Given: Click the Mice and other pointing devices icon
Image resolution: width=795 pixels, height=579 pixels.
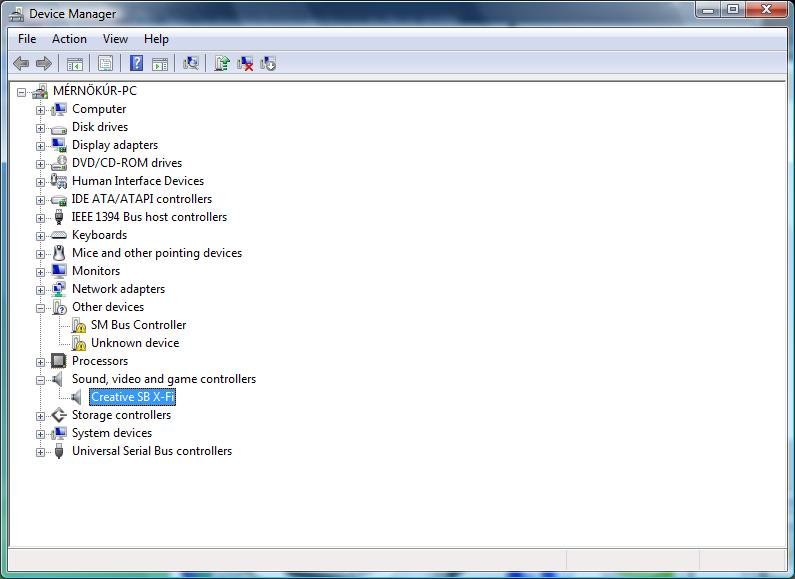Looking at the screenshot, I should [x=59, y=253].
